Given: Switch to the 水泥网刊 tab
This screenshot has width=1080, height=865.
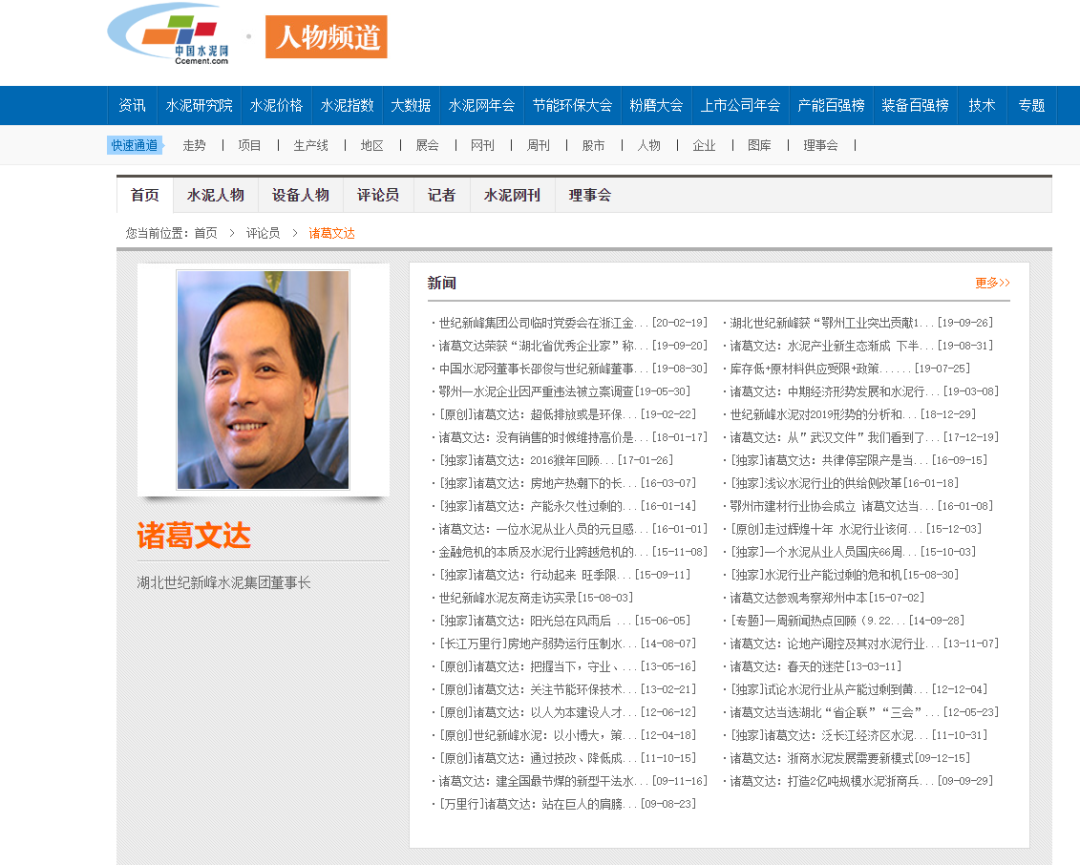Looking at the screenshot, I should pos(512,195).
